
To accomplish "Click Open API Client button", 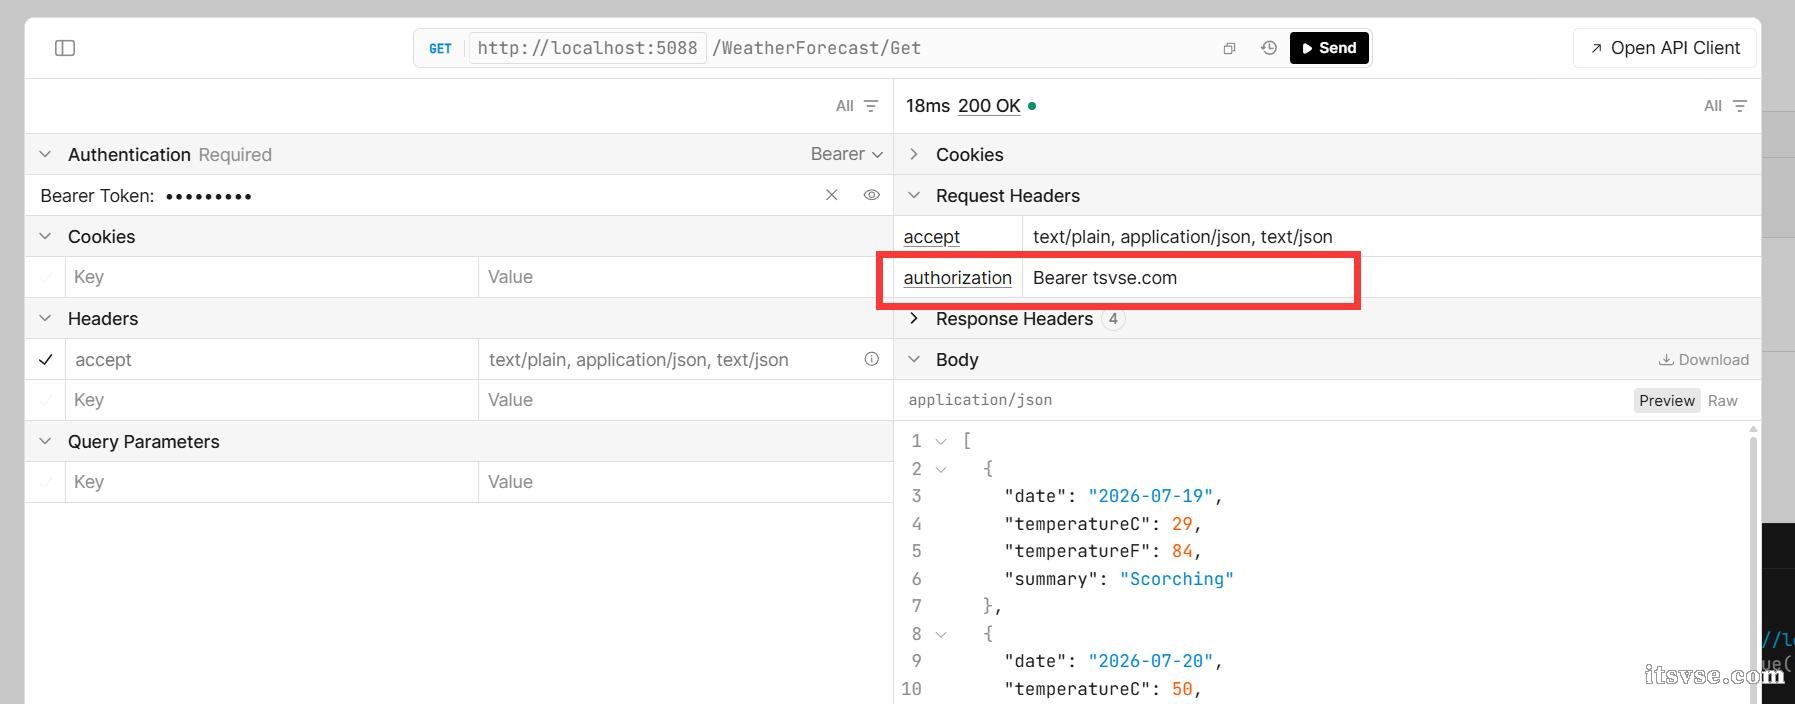I will click(1665, 48).
